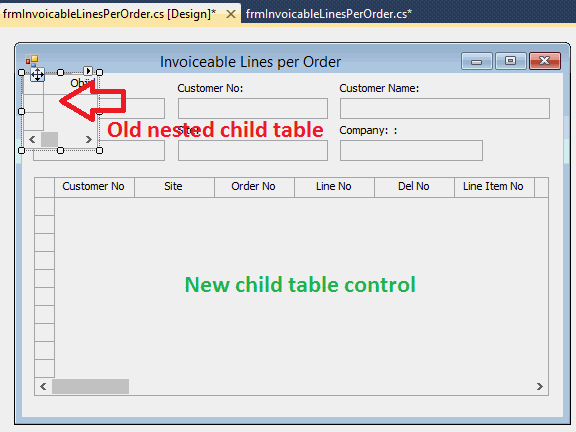The width and height of the screenshot is (576, 432).
Task: Click the Customer Name text box
Action: (x=445, y=108)
